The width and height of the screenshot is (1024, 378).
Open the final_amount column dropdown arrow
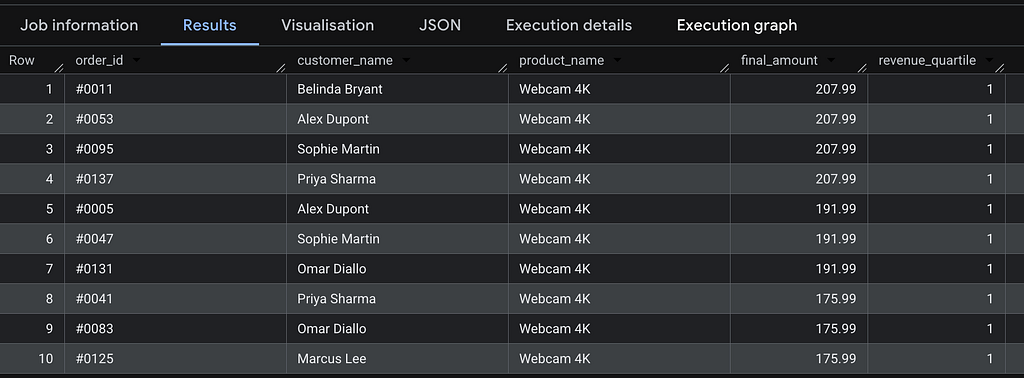coord(831,61)
